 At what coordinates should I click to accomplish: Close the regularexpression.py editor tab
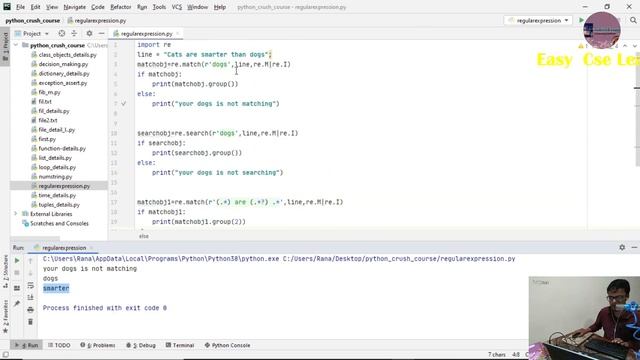pyautogui.click(x=178, y=33)
